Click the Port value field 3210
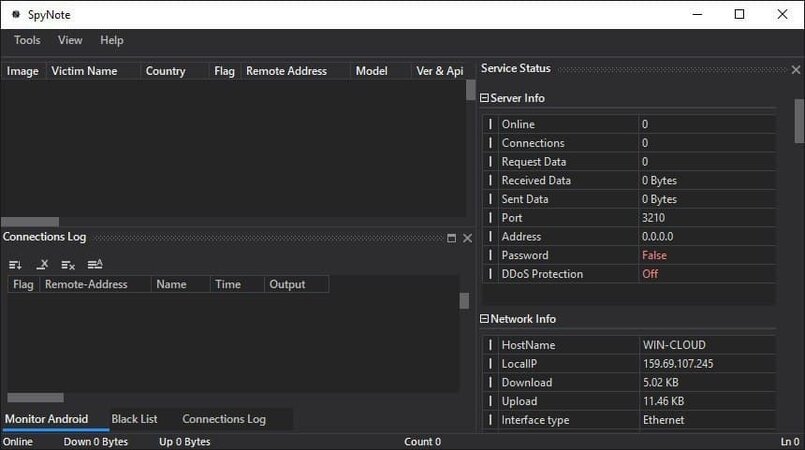This screenshot has height=450, width=805. [x=653, y=217]
